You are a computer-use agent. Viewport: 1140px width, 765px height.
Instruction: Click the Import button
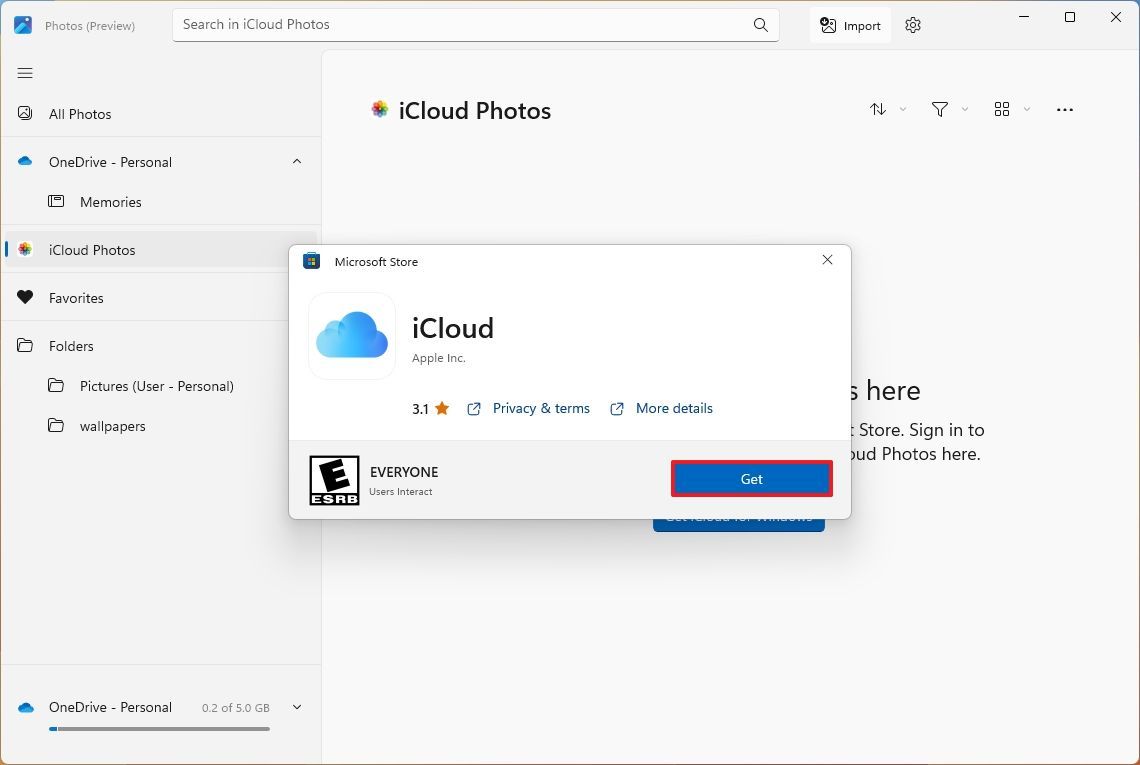(x=850, y=25)
